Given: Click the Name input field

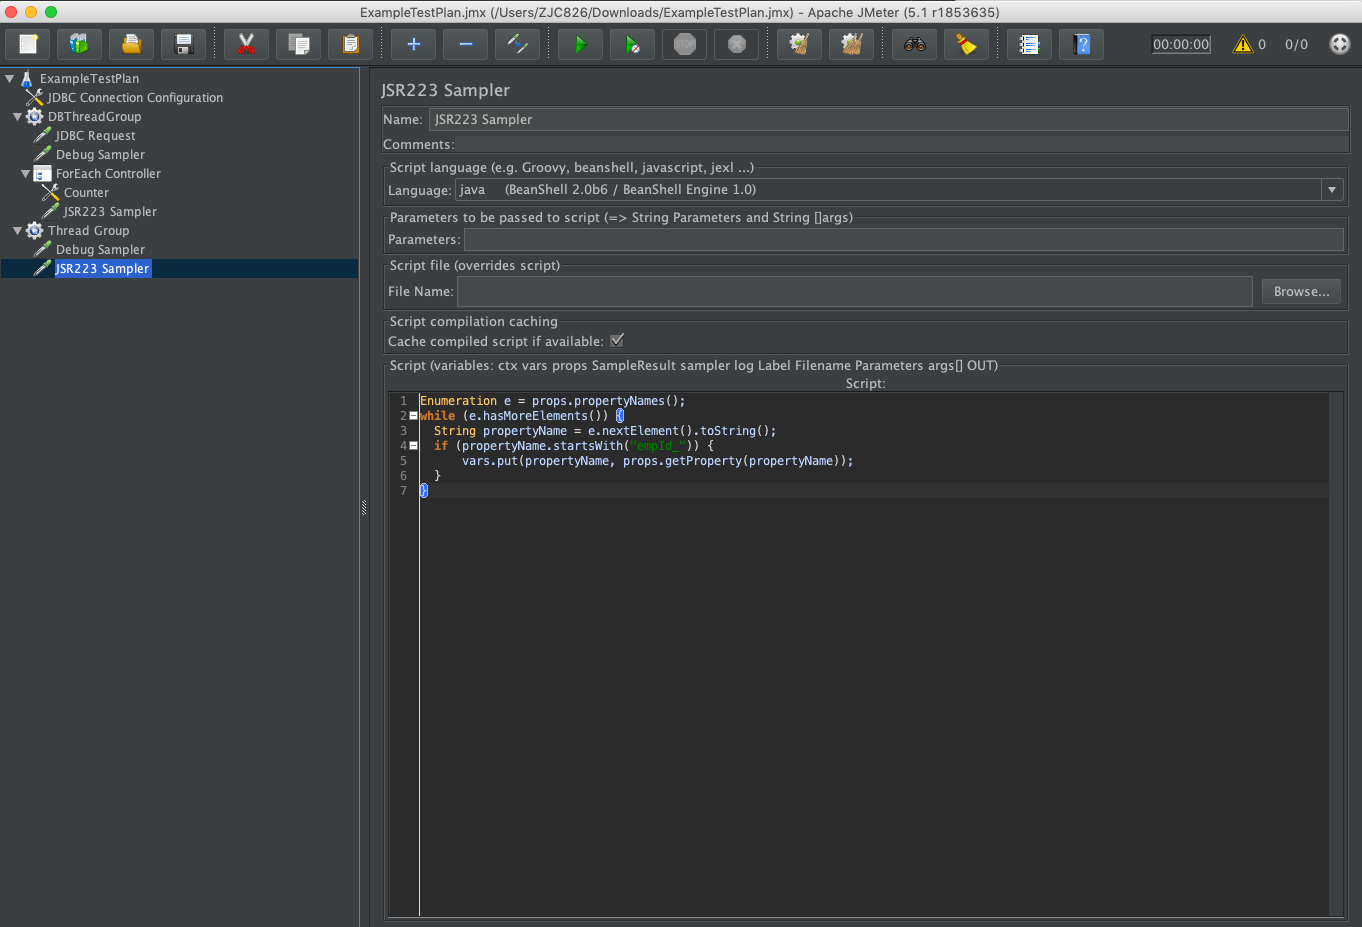Looking at the screenshot, I should coord(889,119).
